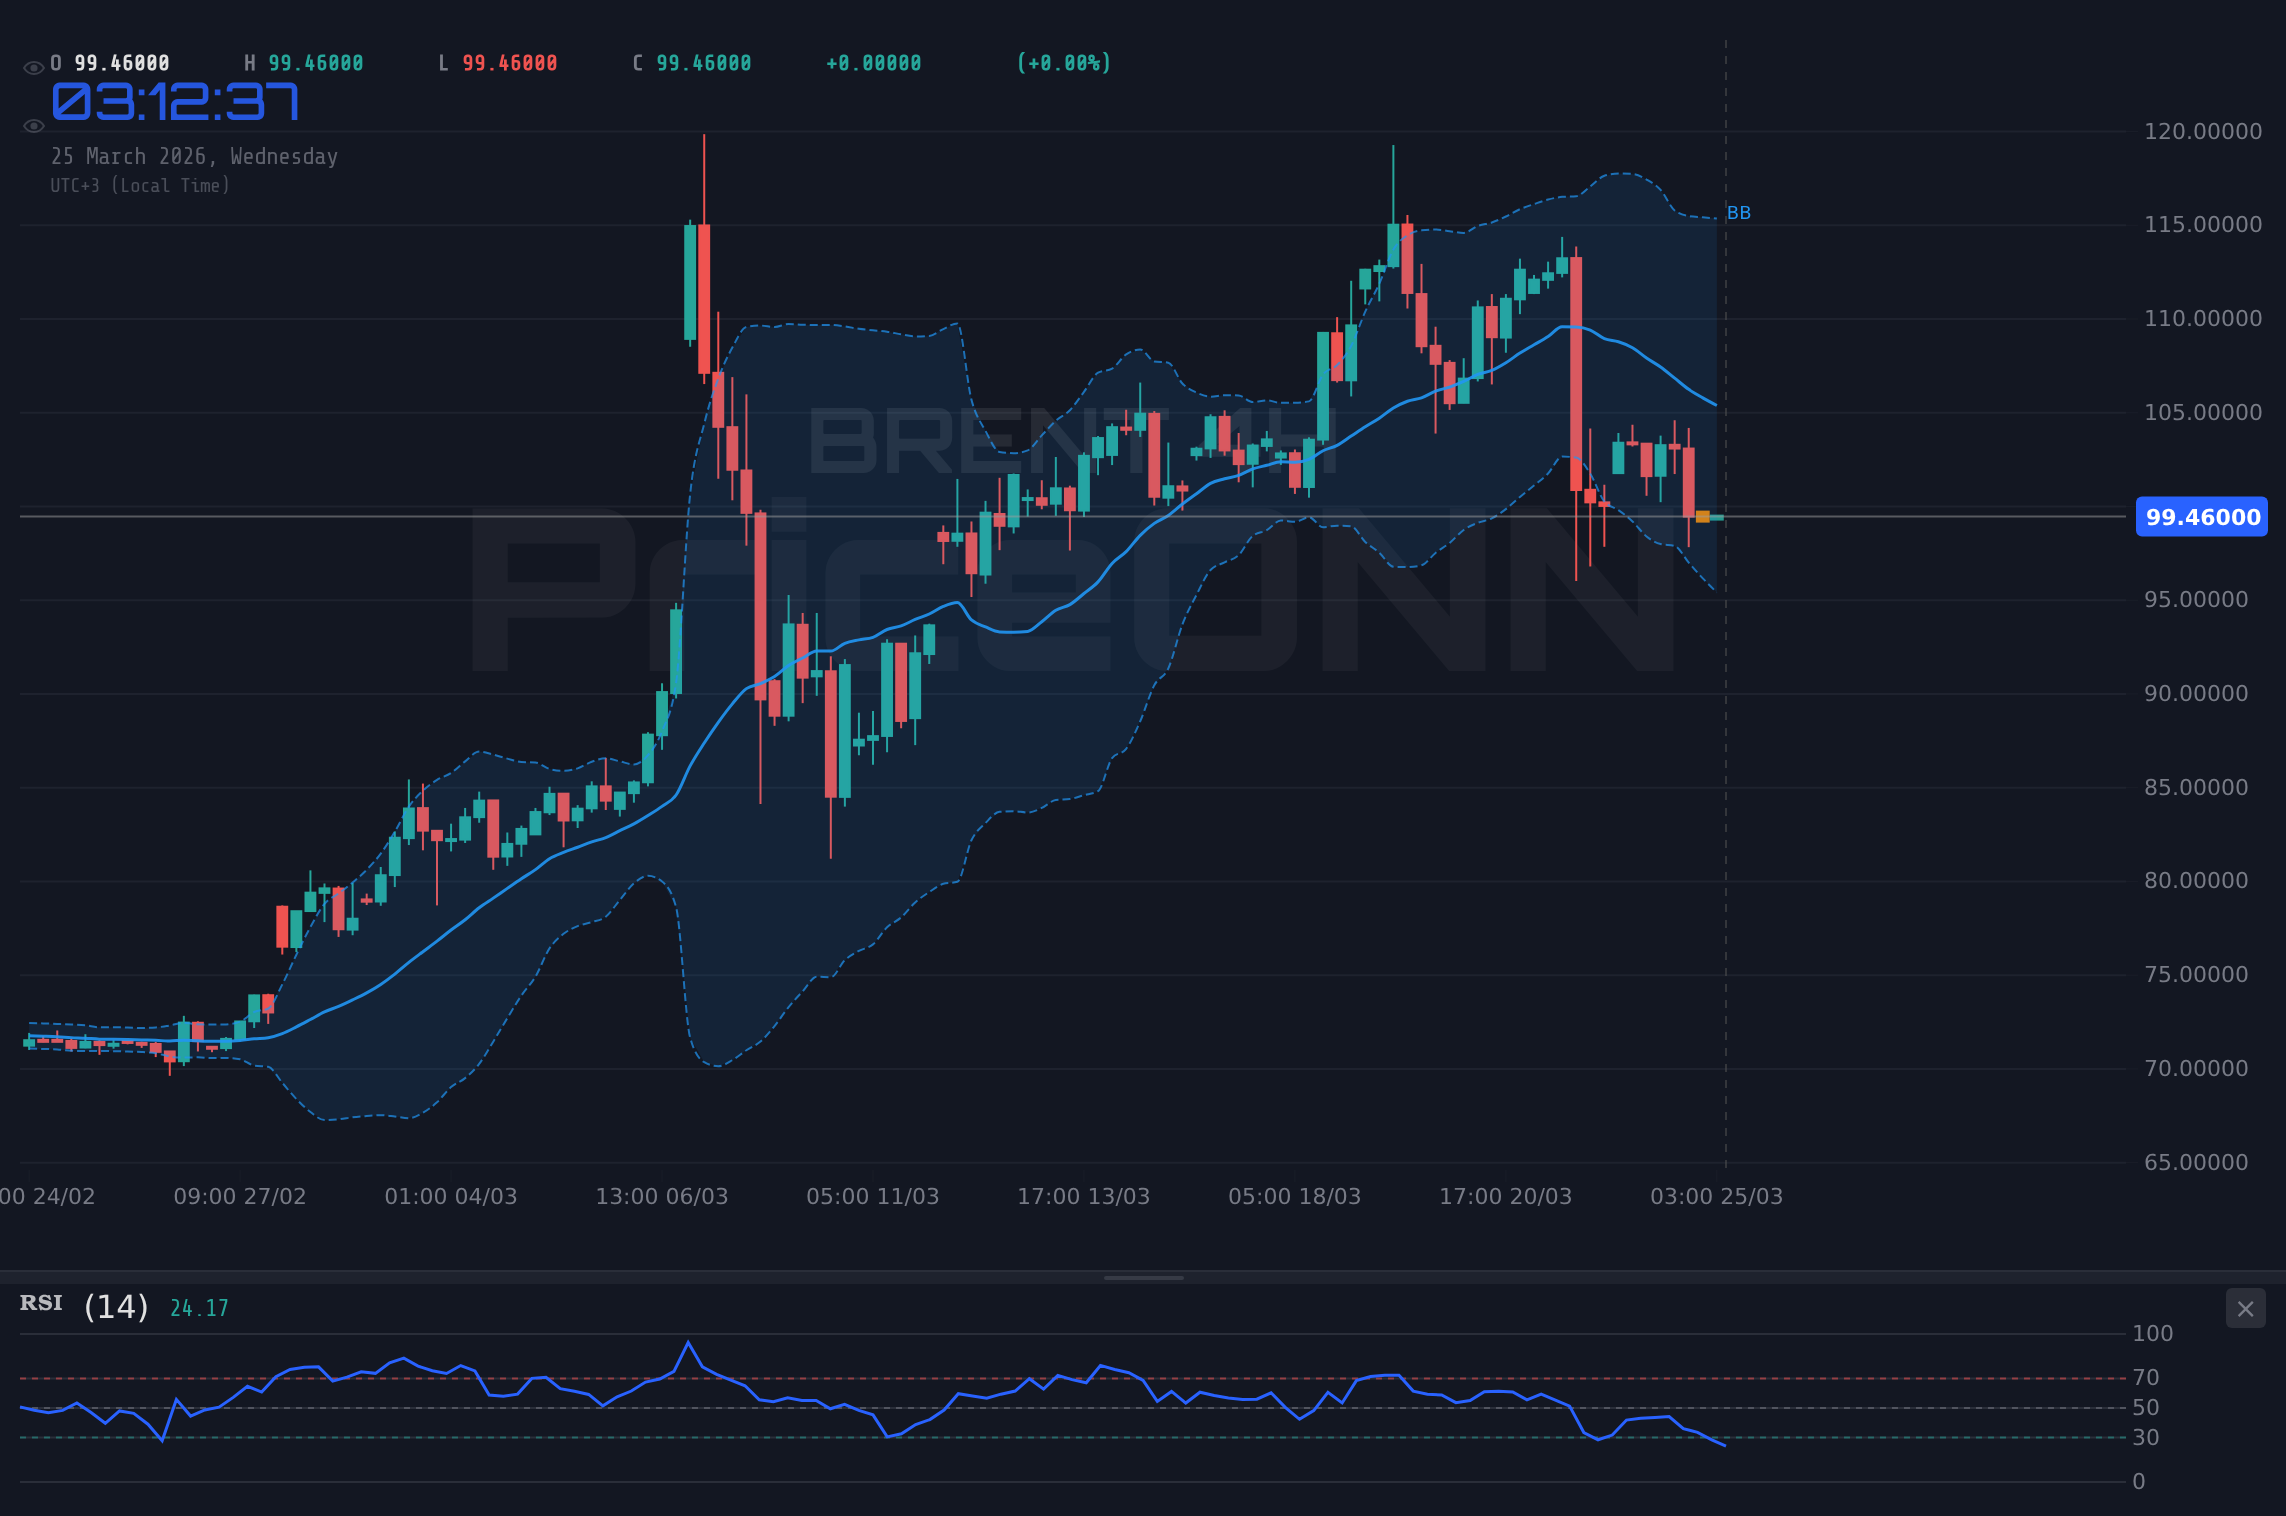Click the date 25 March 2026, Wednesday

[x=194, y=156]
